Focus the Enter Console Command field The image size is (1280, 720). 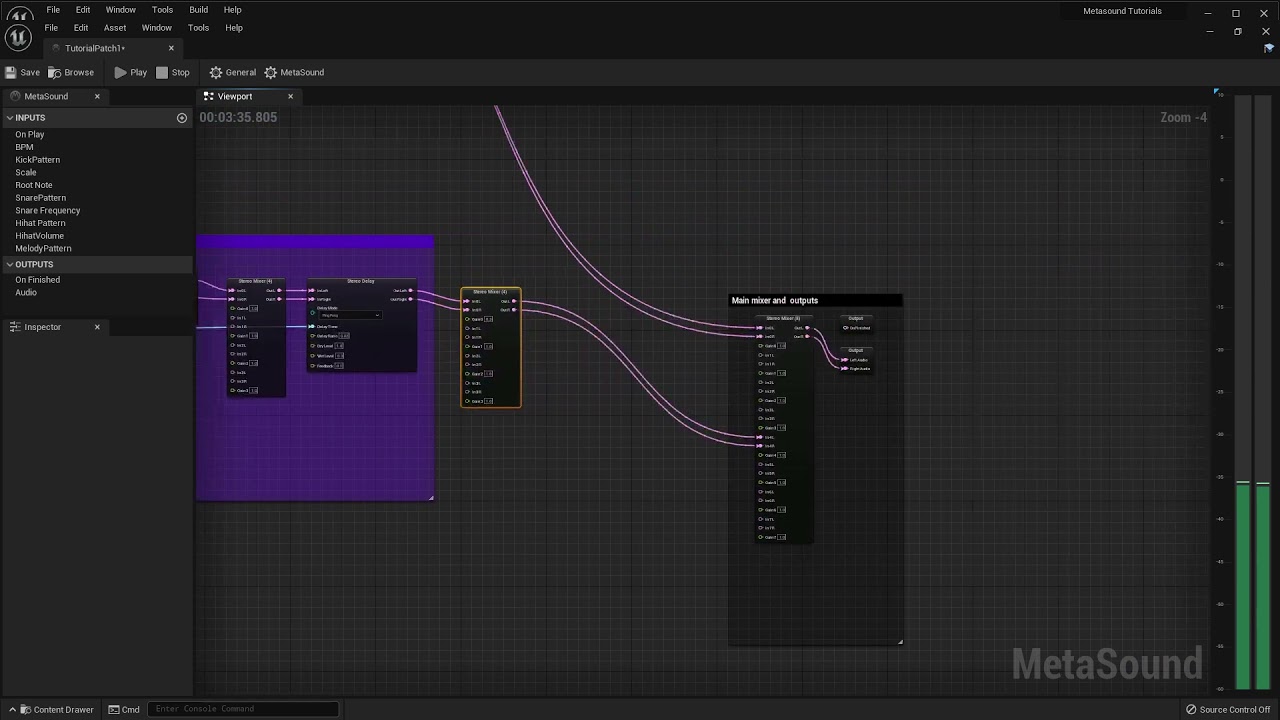(x=243, y=709)
